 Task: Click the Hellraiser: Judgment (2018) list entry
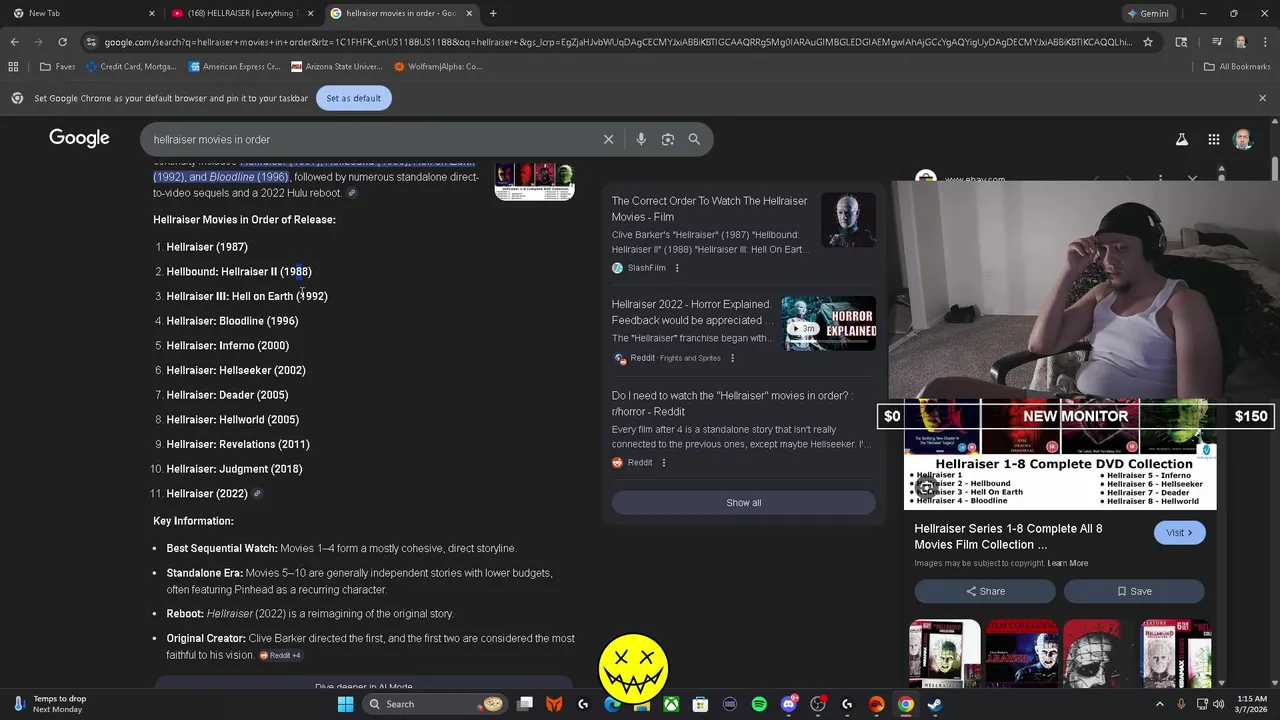click(234, 469)
